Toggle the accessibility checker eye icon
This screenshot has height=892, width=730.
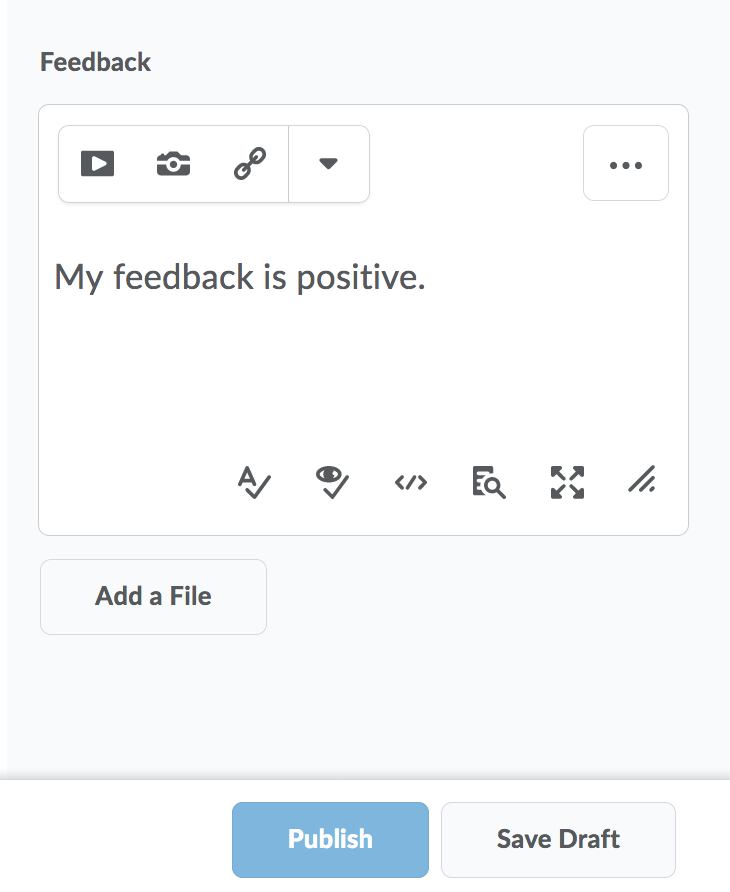332,482
